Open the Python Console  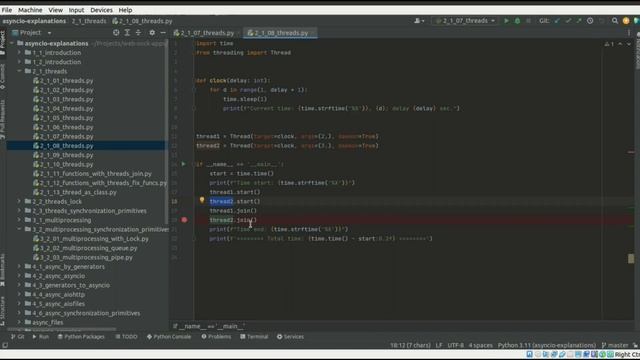169,337
